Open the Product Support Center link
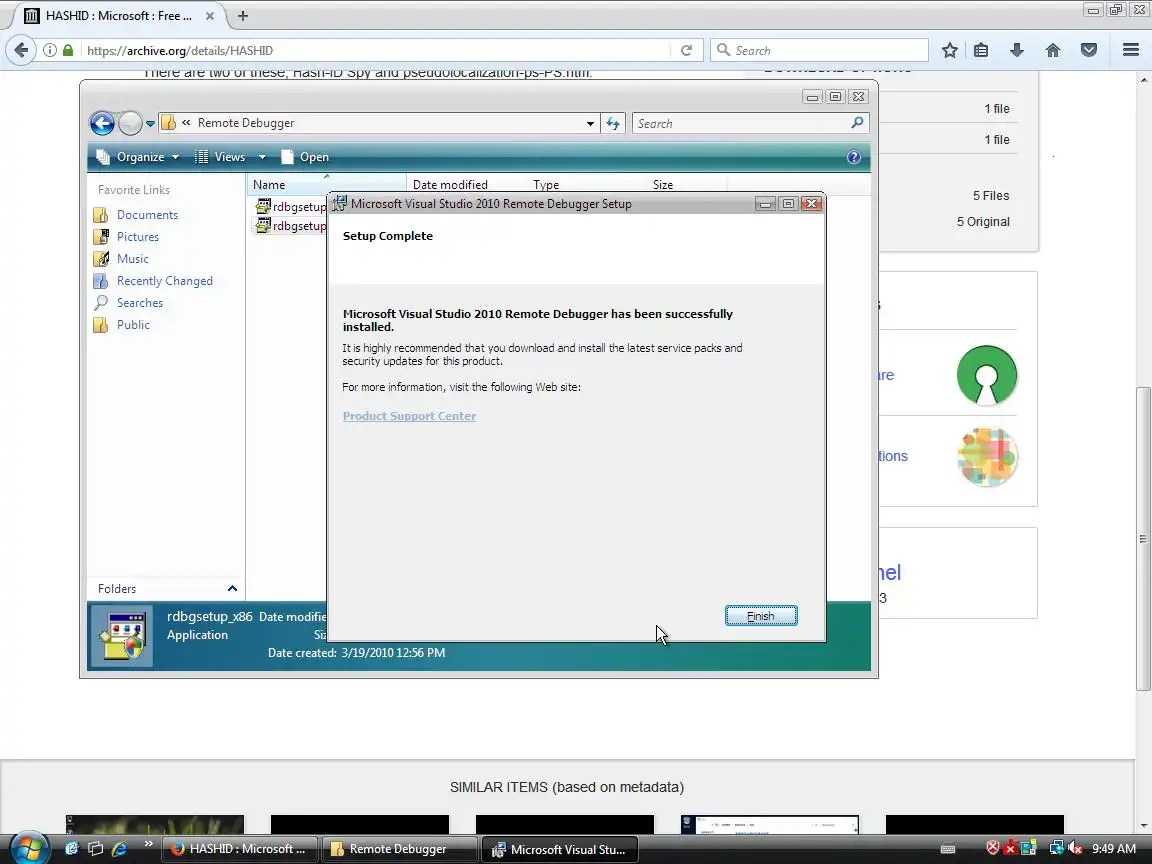Screen dimensions: 1152x864 tap(409, 416)
